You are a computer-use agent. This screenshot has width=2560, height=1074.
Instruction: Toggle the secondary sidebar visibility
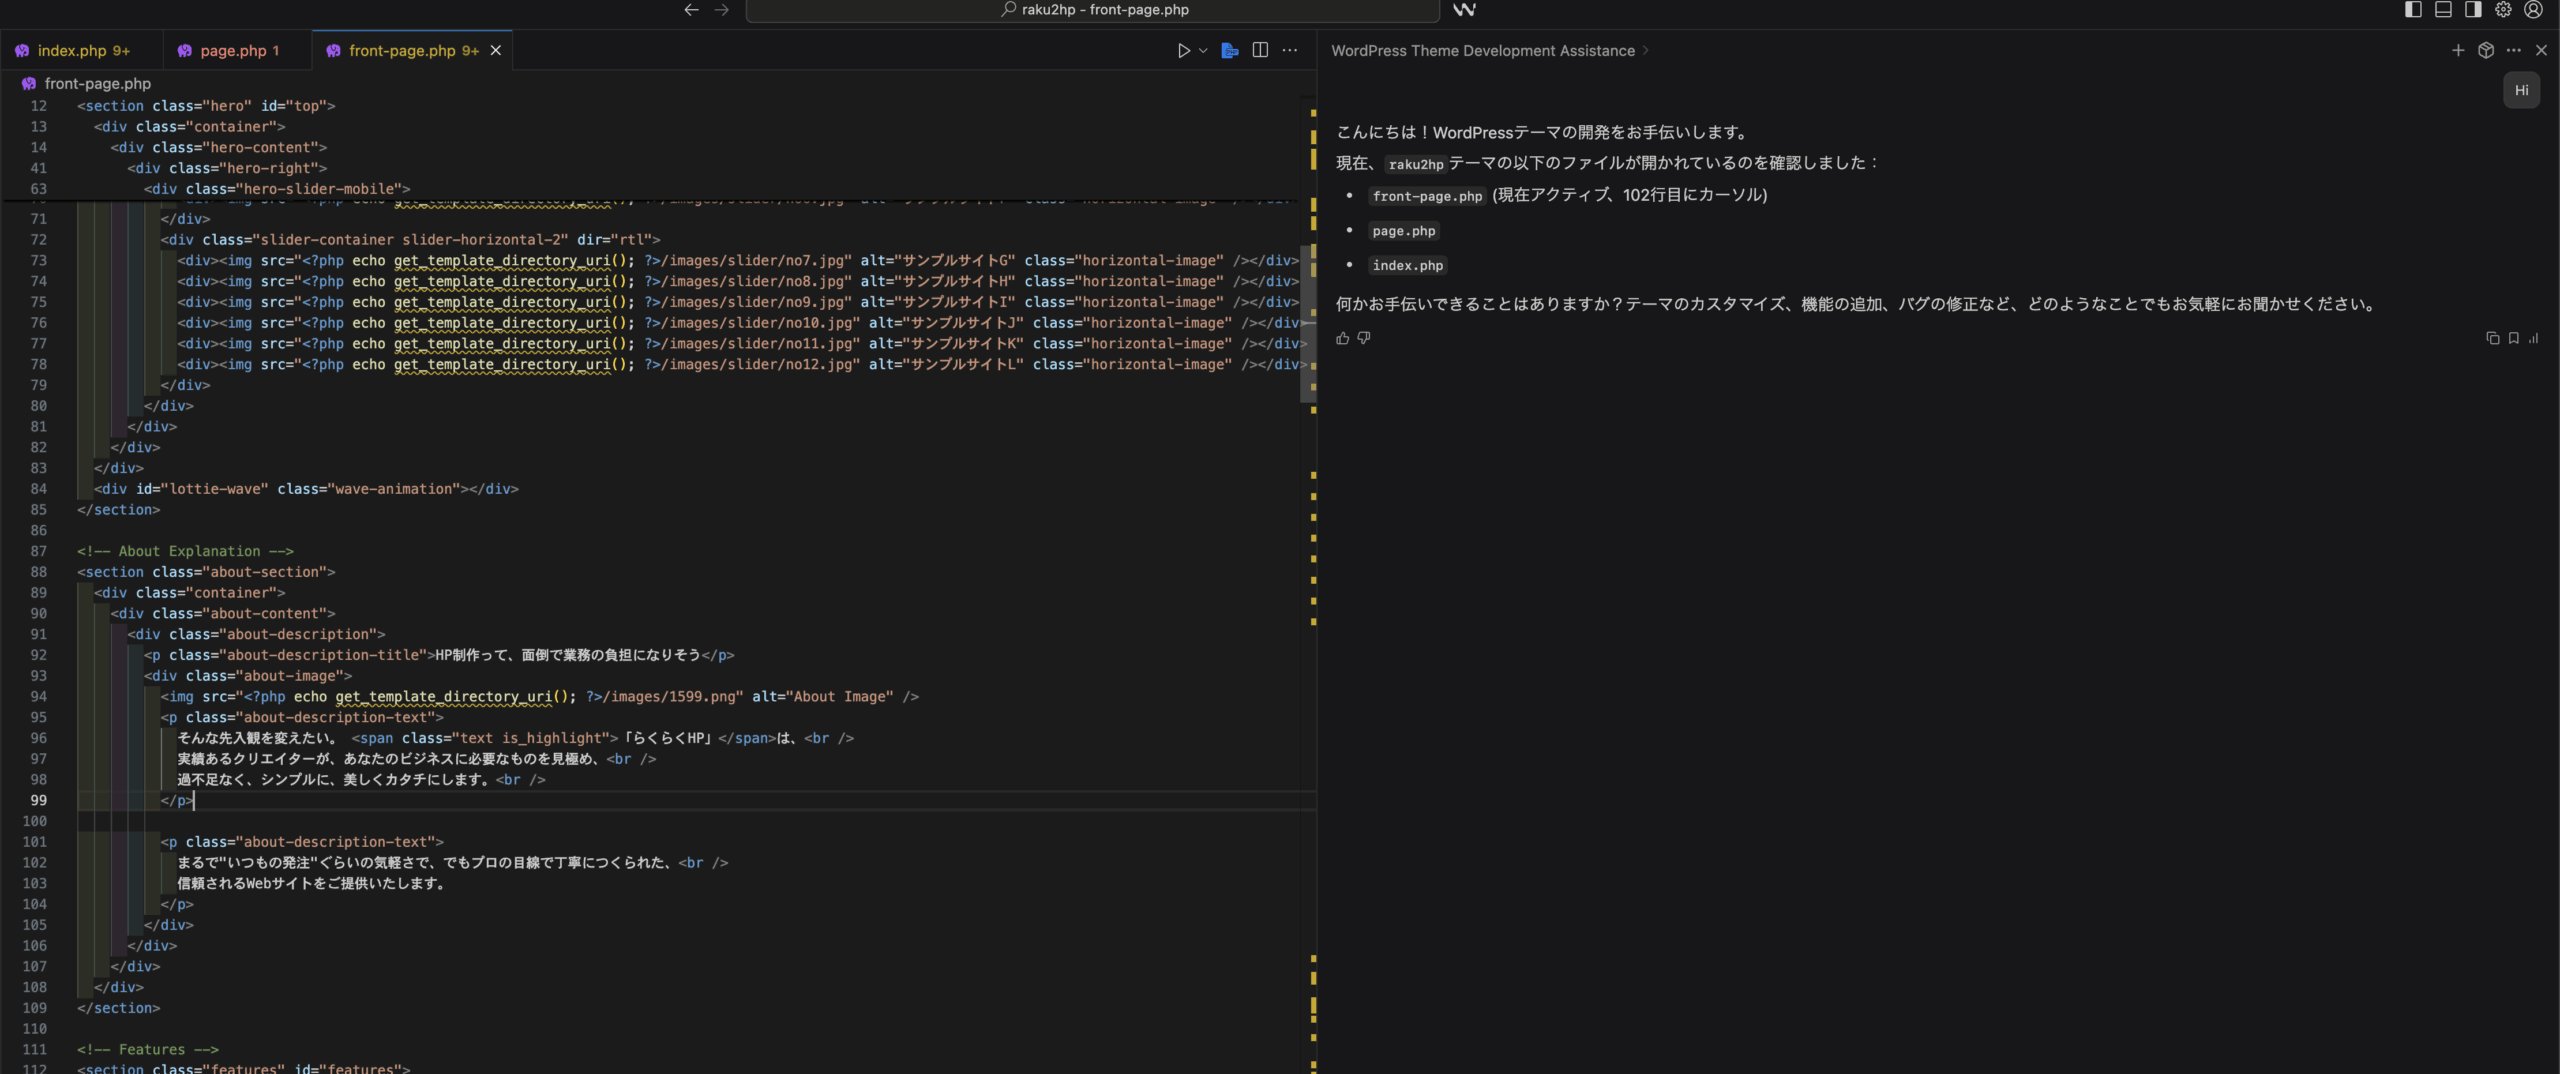[2473, 10]
